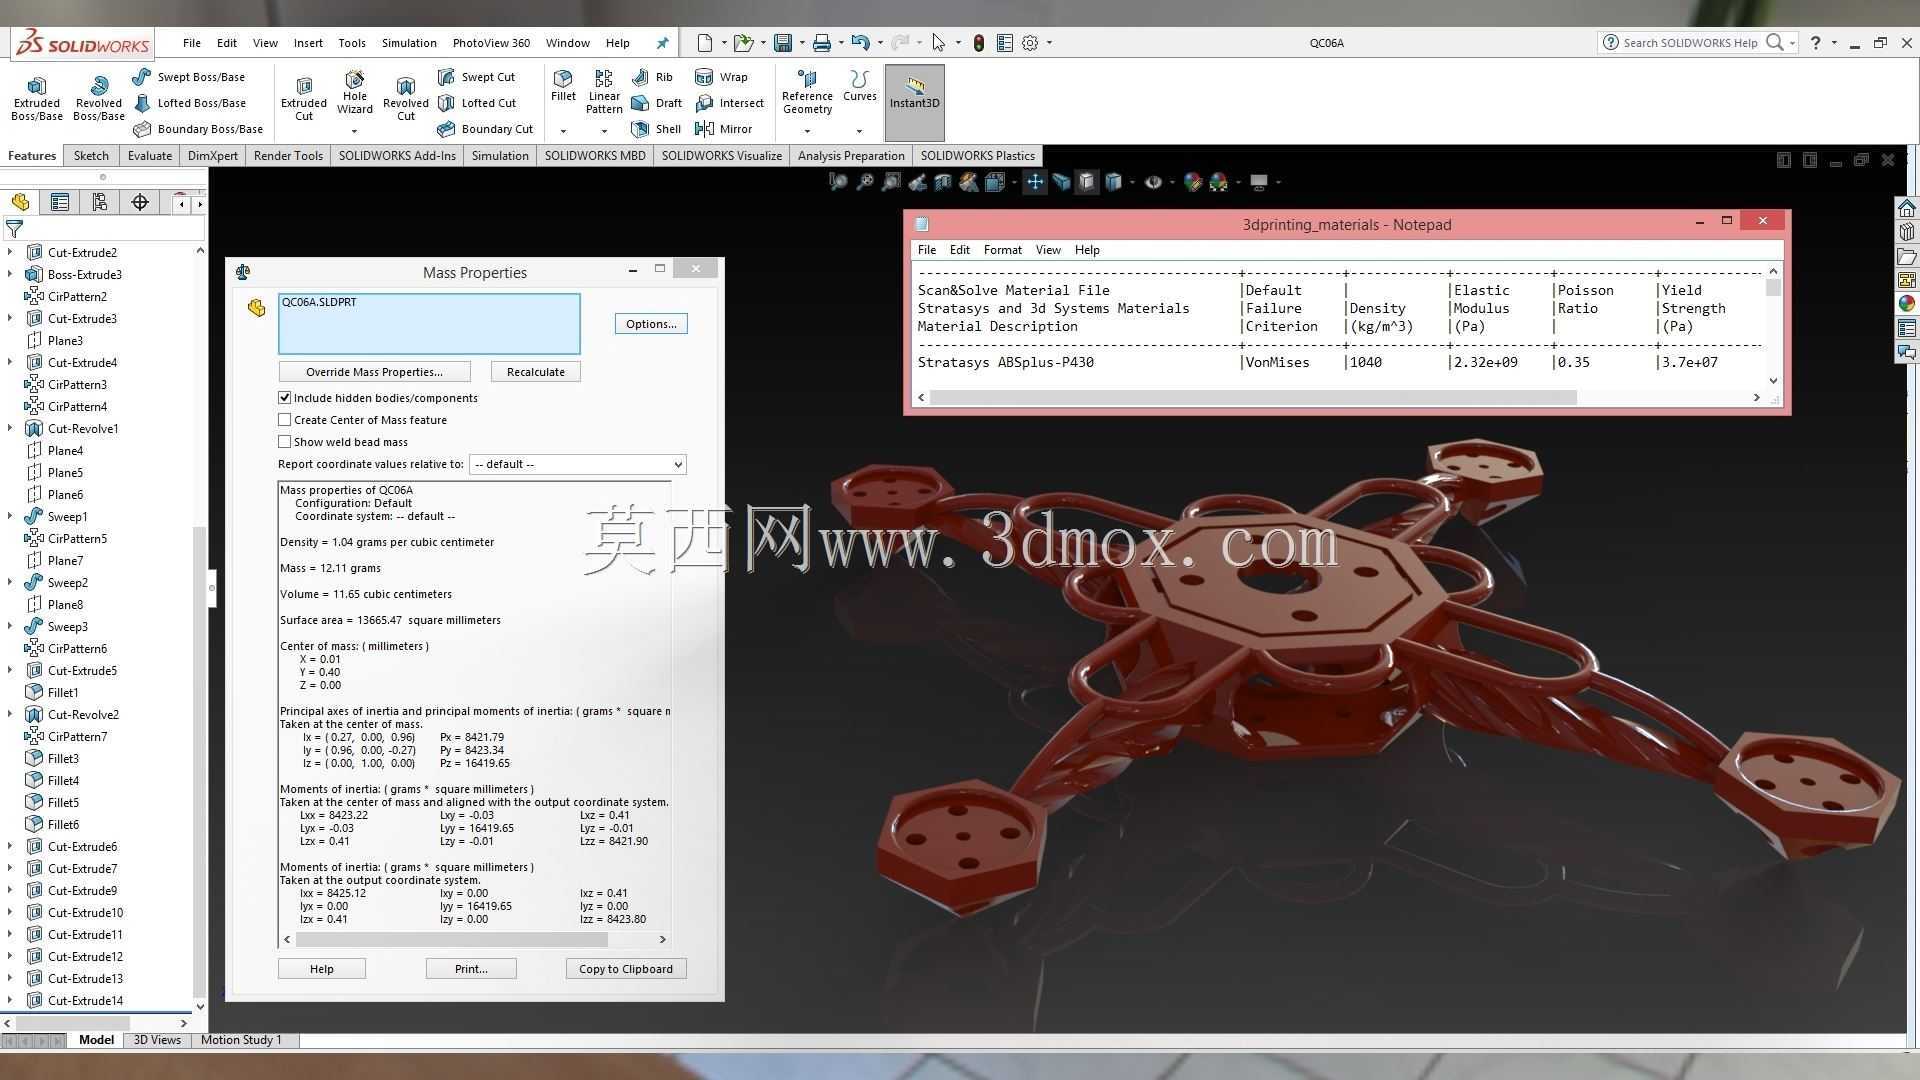
Task: Expand the Cut-Revolve1 feature node
Action: (x=10, y=428)
